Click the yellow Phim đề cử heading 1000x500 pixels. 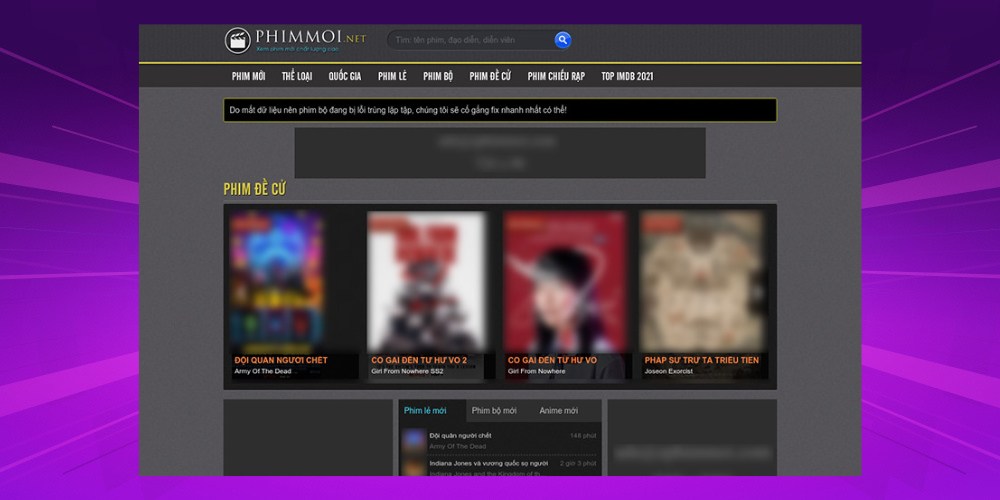click(254, 189)
